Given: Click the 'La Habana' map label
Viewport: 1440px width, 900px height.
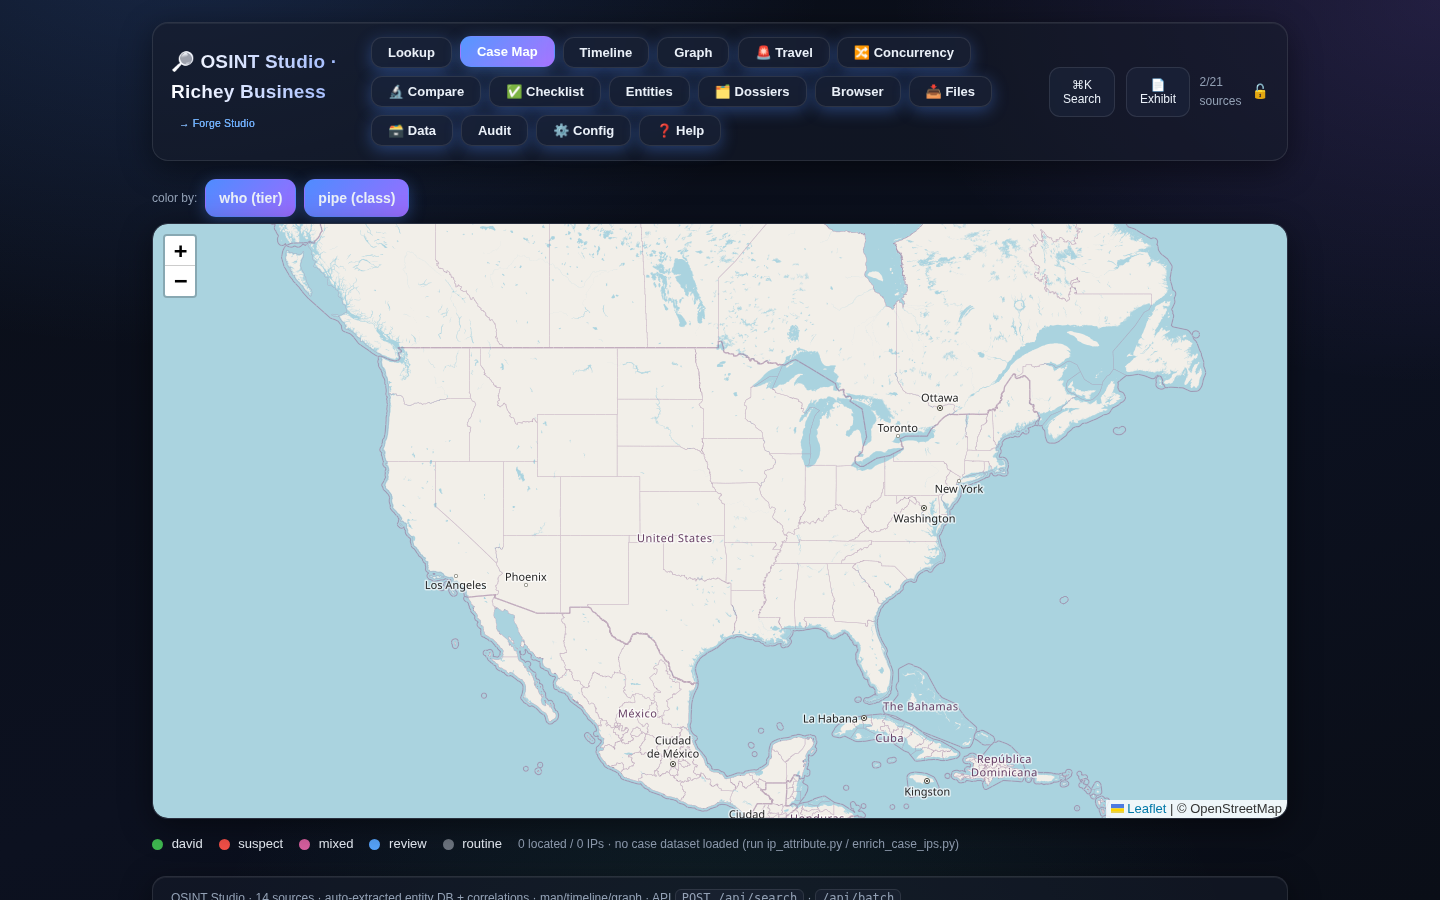Looking at the screenshot, I should (830, 719).
